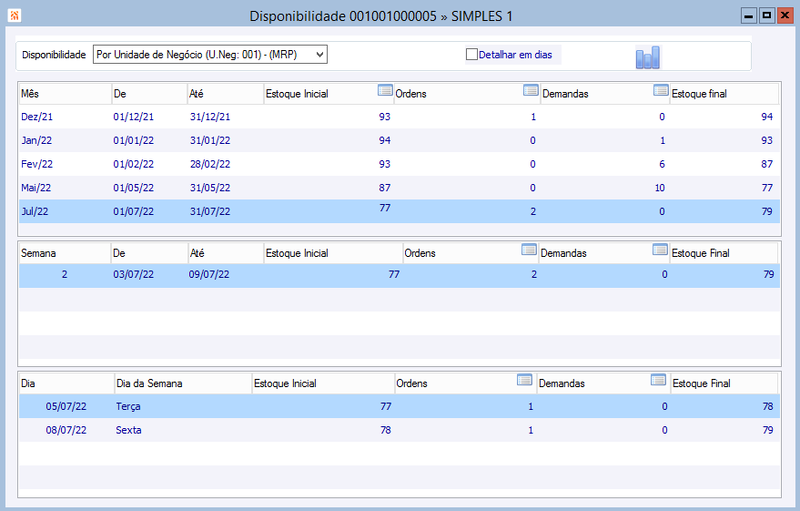This screenshot has width=800, height=511.
Task: Click the Dia da Semana column header
Action: [183, 384]
